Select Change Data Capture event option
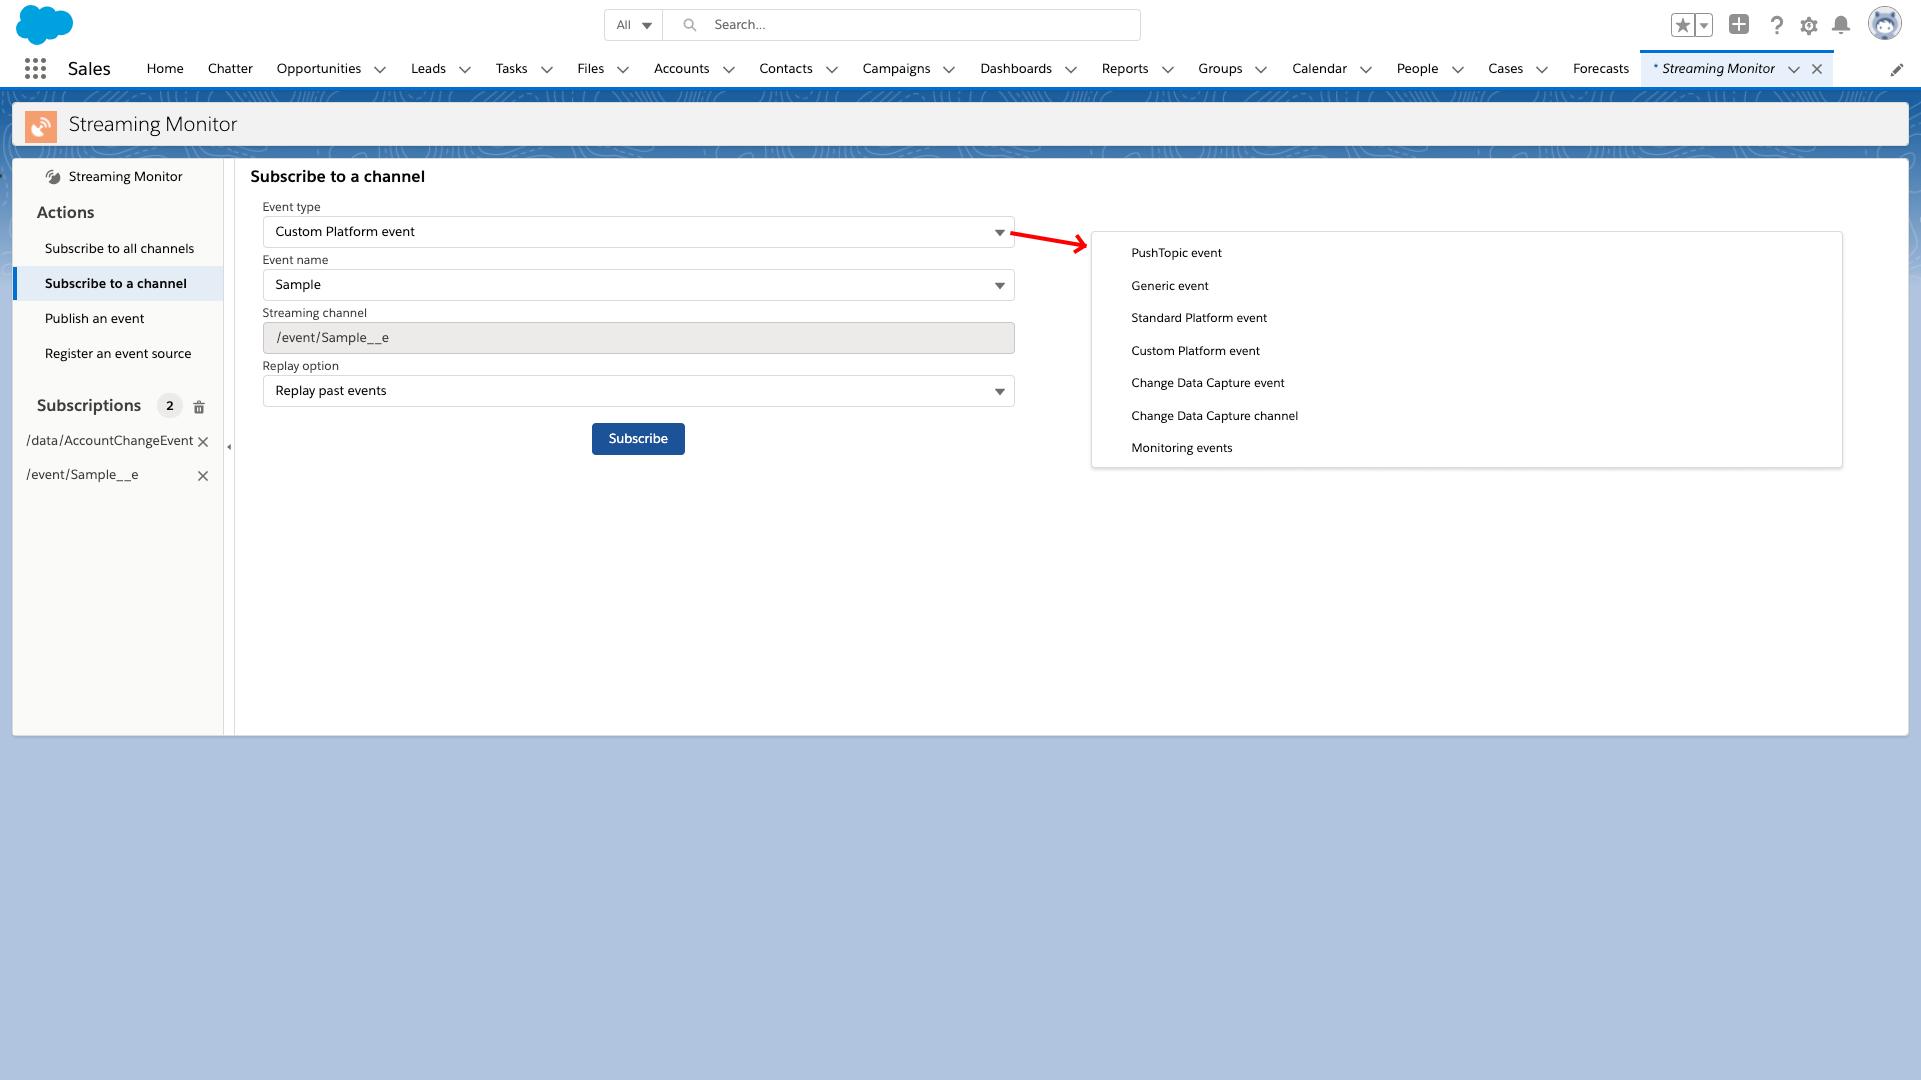The width and height of the screenshot is (1921, 1080). click(1207, 383)
